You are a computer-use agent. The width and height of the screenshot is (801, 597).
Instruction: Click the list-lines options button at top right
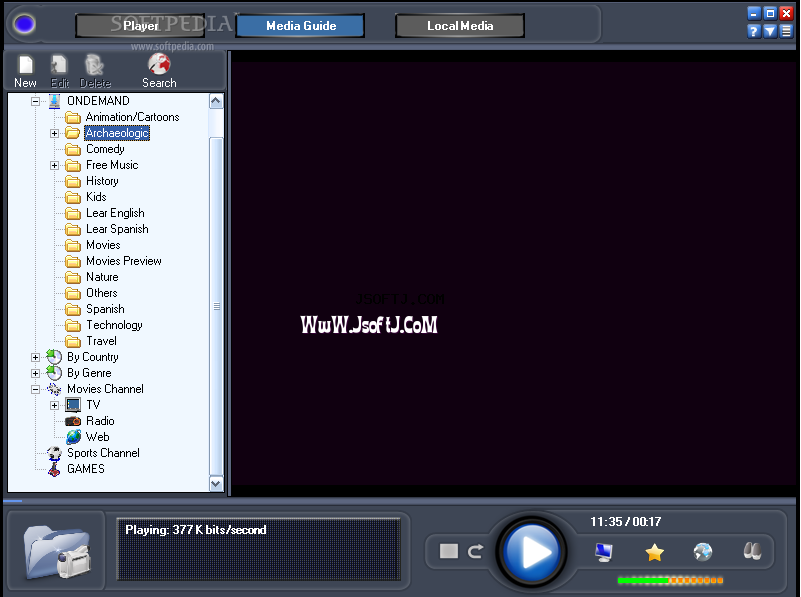click(x=786, y=32)
